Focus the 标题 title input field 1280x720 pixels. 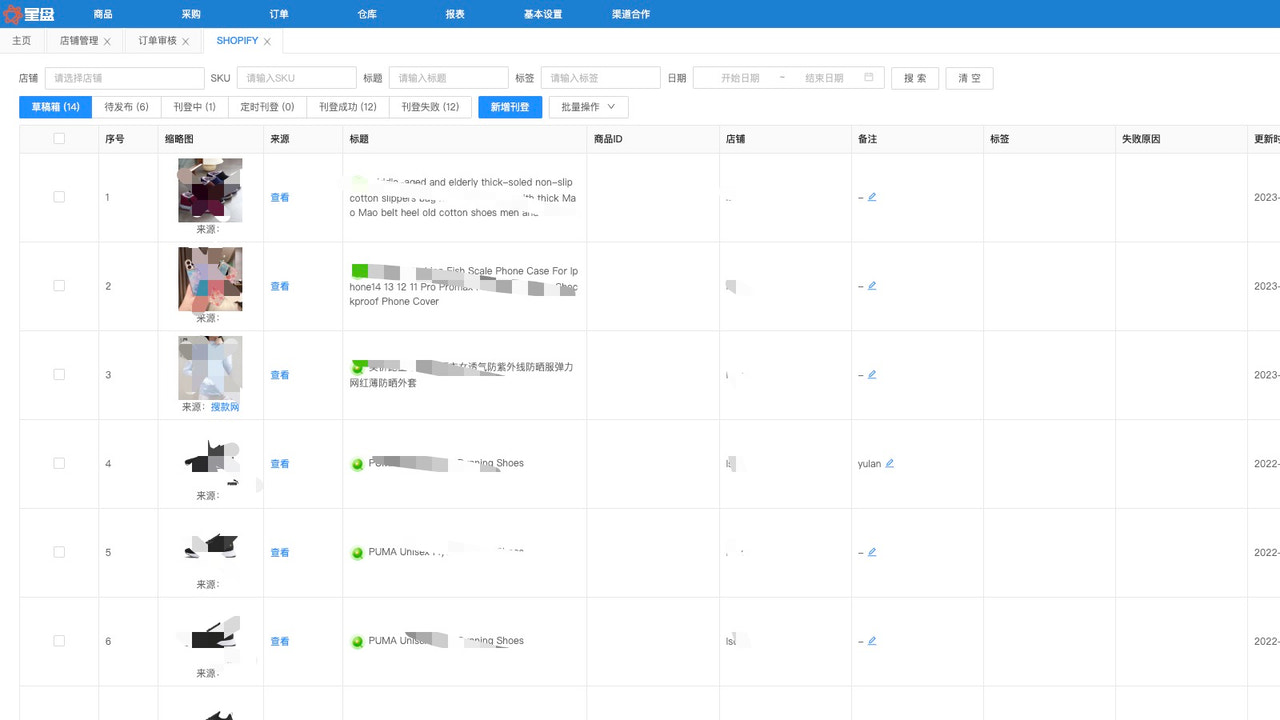point(448,78)
